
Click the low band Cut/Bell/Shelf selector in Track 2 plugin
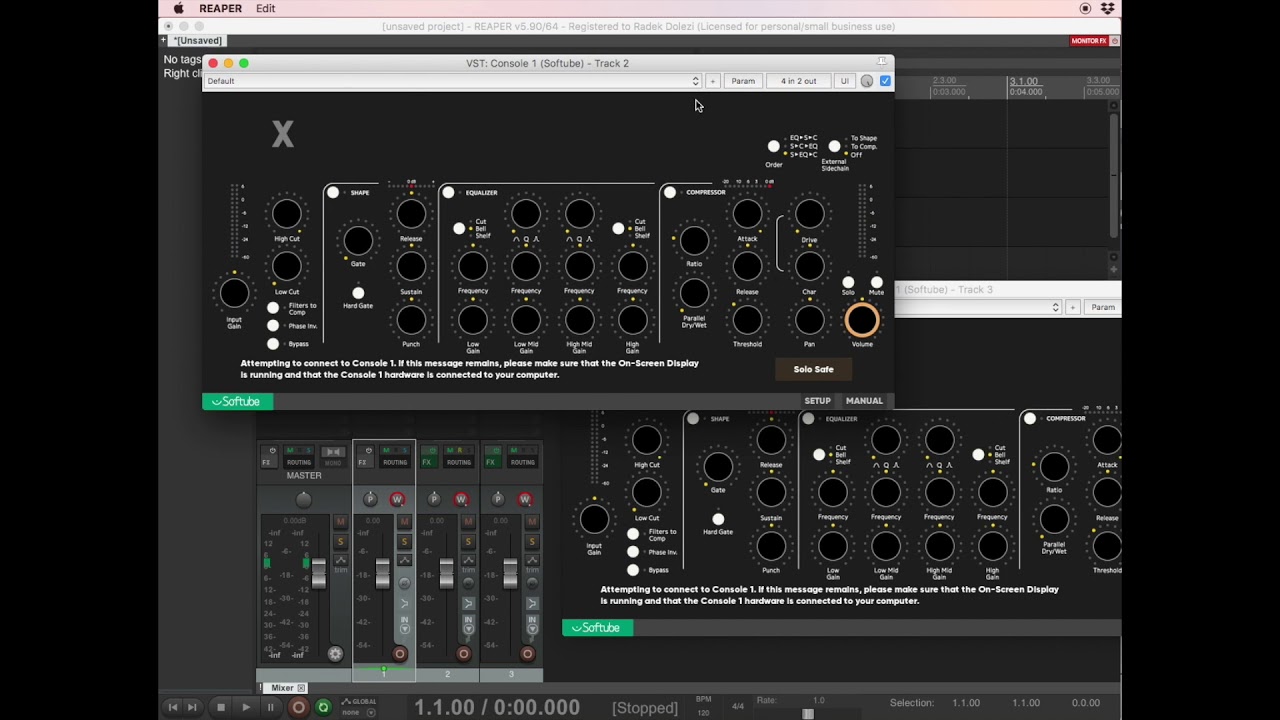click(x=459, y=228)
